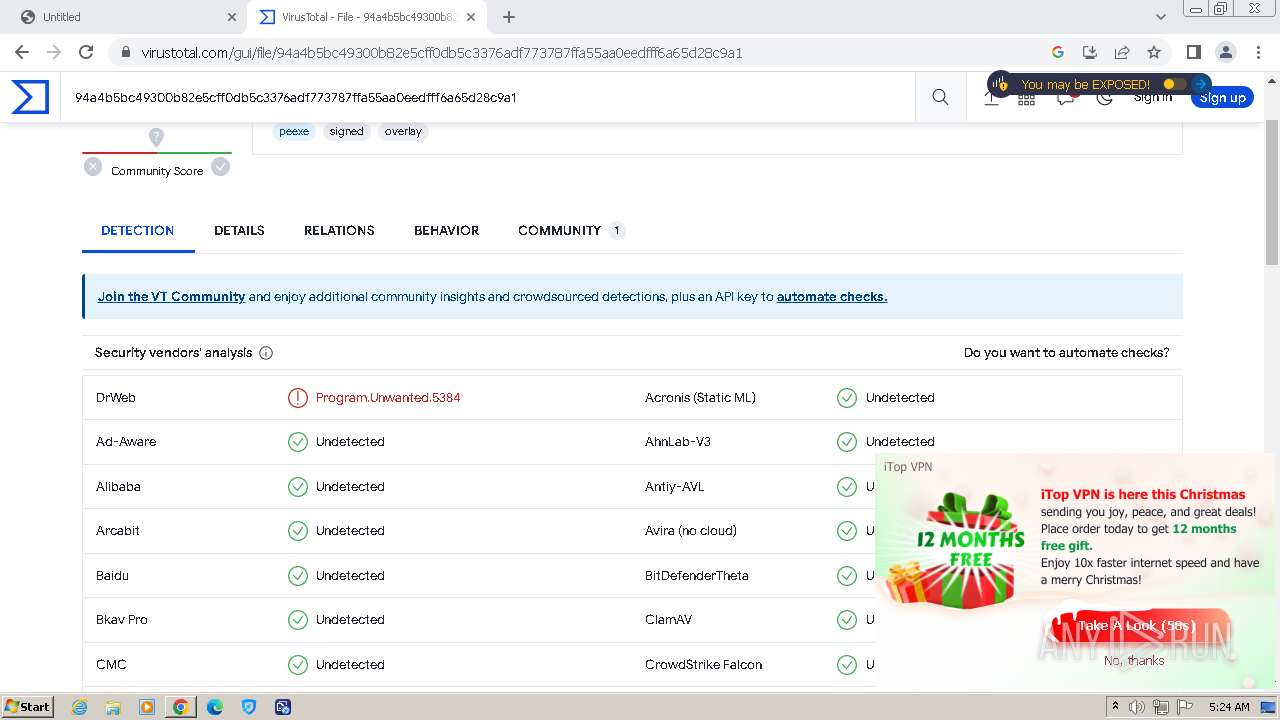Click the signed tag

tap(347, 131)
